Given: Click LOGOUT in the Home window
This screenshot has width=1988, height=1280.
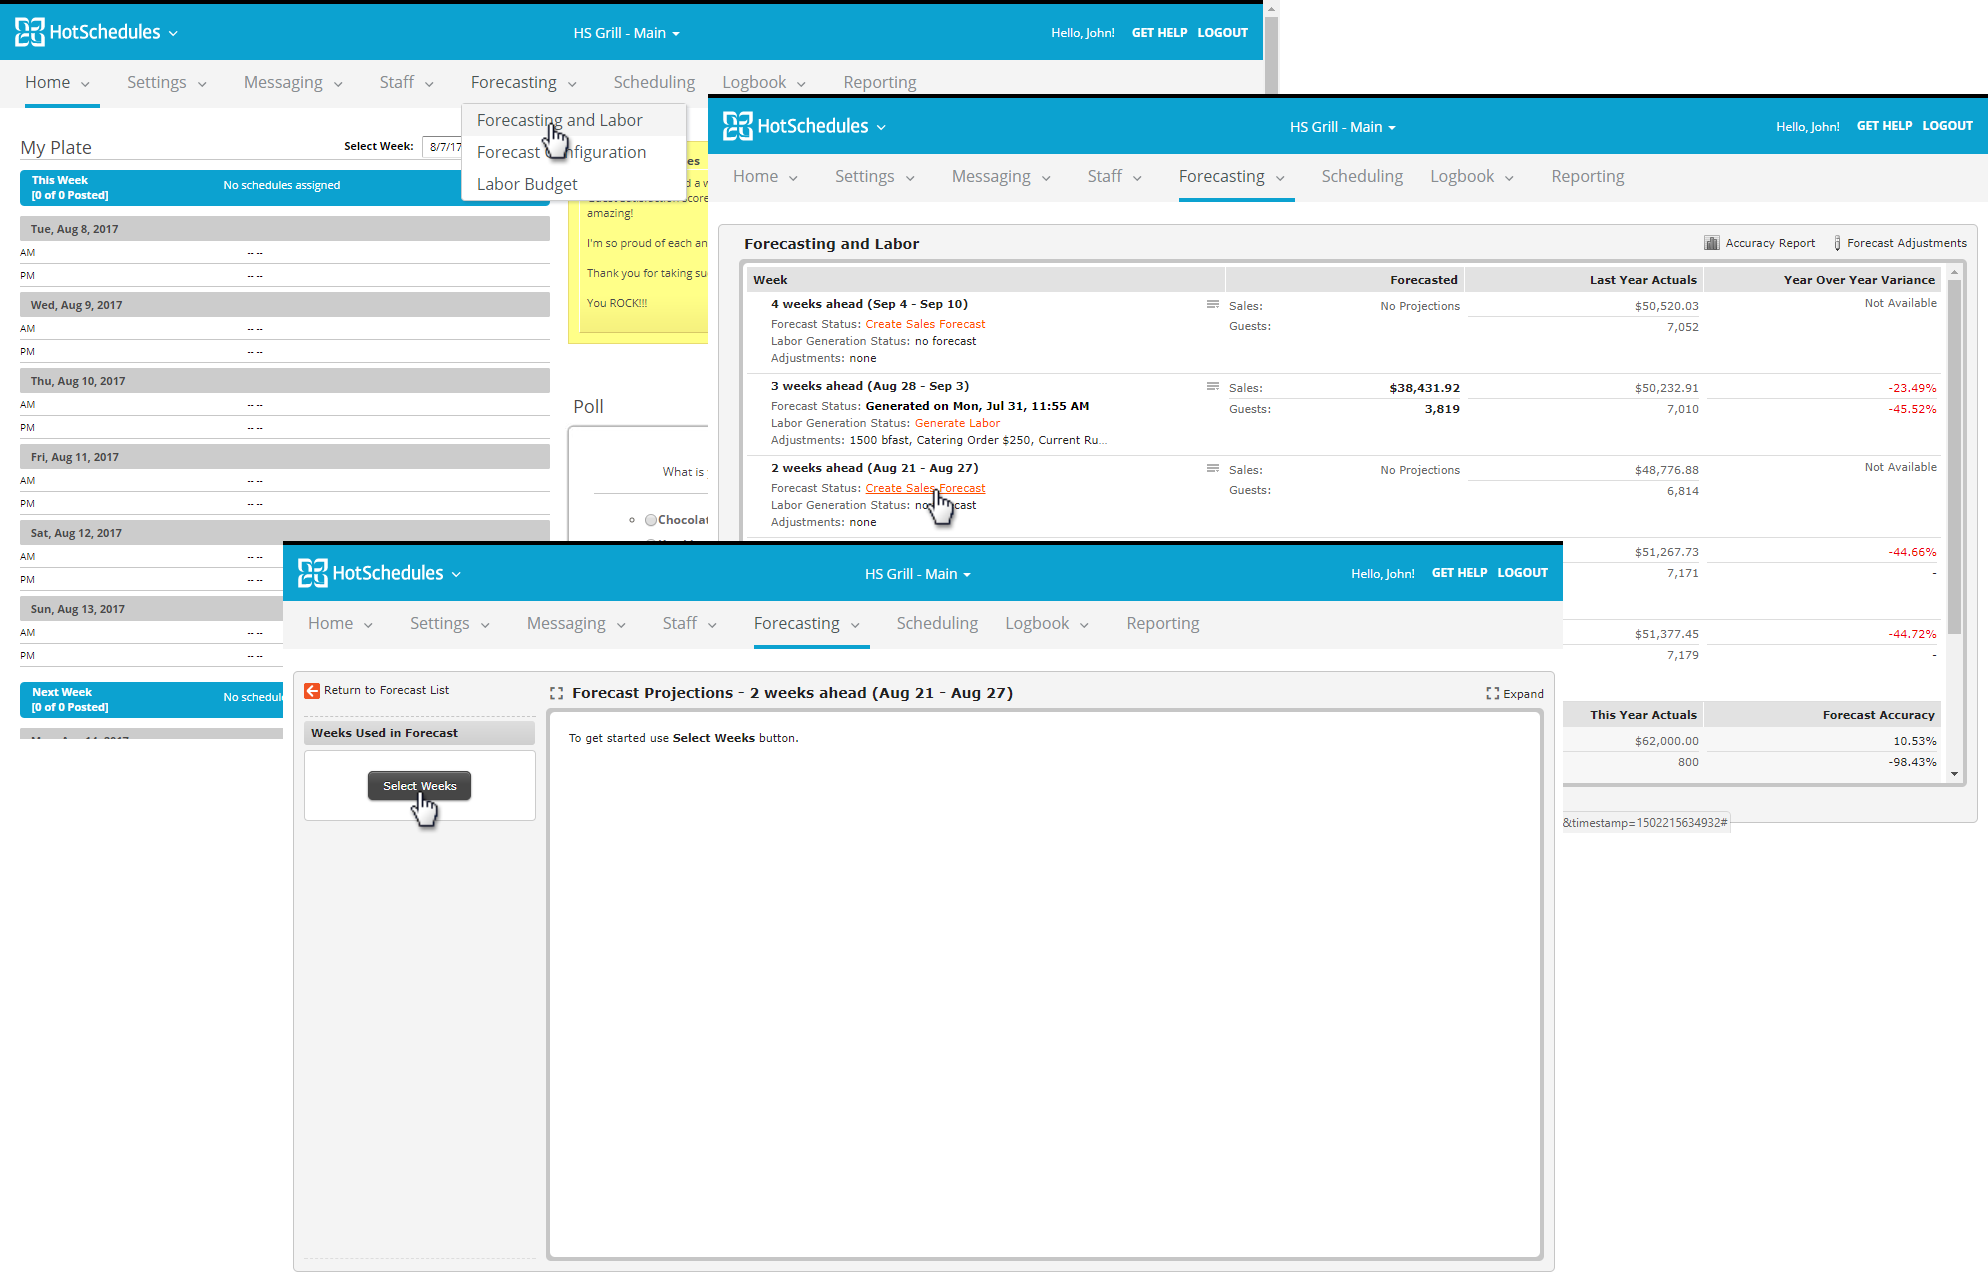Looking at the screenshot, I should pos(1222,33).
